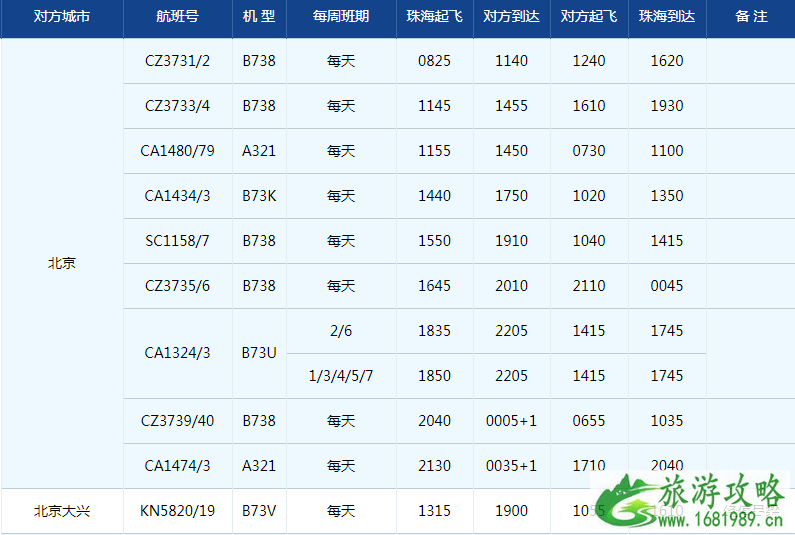Image resolution: width=795 pixels, height=535 pixels.
Task: Click Zhuhai departure time 1440
Action: pyautogui.click(x=435, y=196)
